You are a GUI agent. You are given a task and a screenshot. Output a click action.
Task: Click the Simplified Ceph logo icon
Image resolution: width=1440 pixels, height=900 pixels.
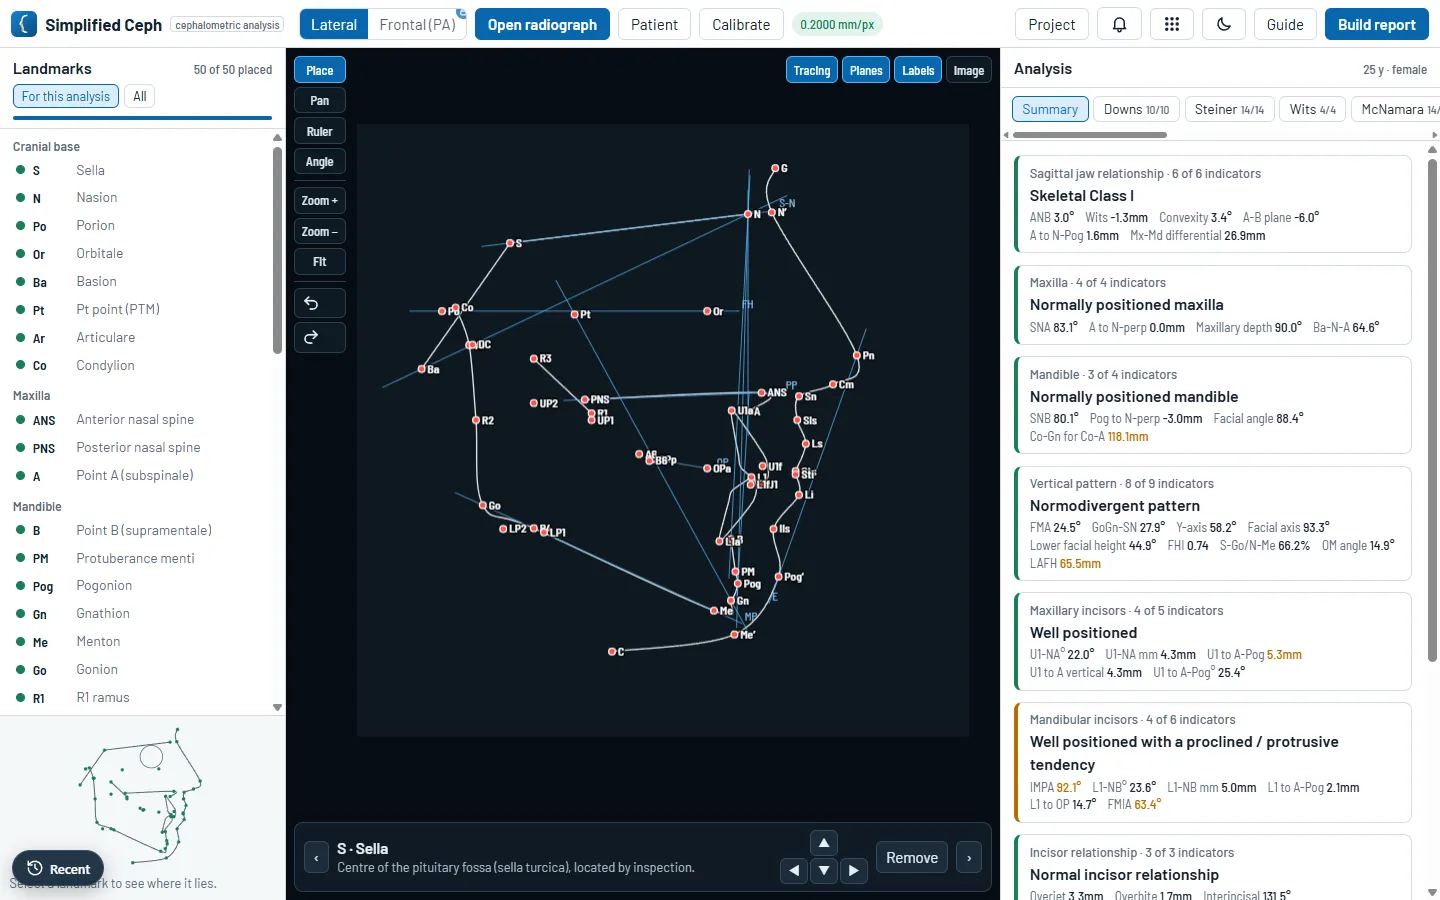pos(24,24)
